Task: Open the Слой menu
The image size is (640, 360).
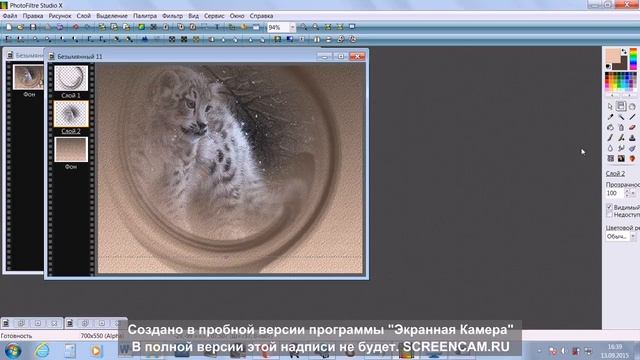Action: (84, 16)
